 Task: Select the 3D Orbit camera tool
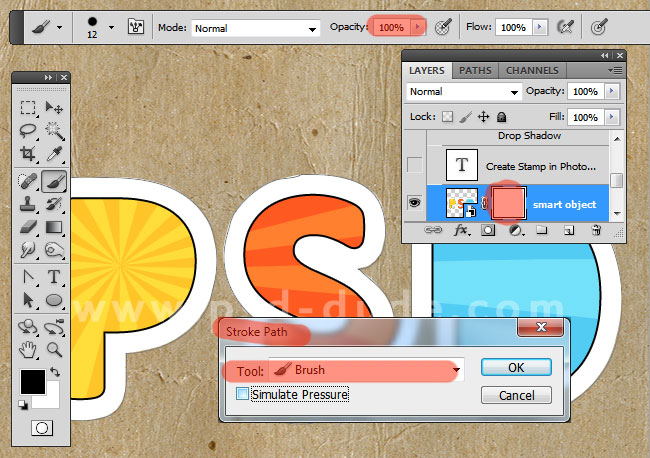[54, 327]
